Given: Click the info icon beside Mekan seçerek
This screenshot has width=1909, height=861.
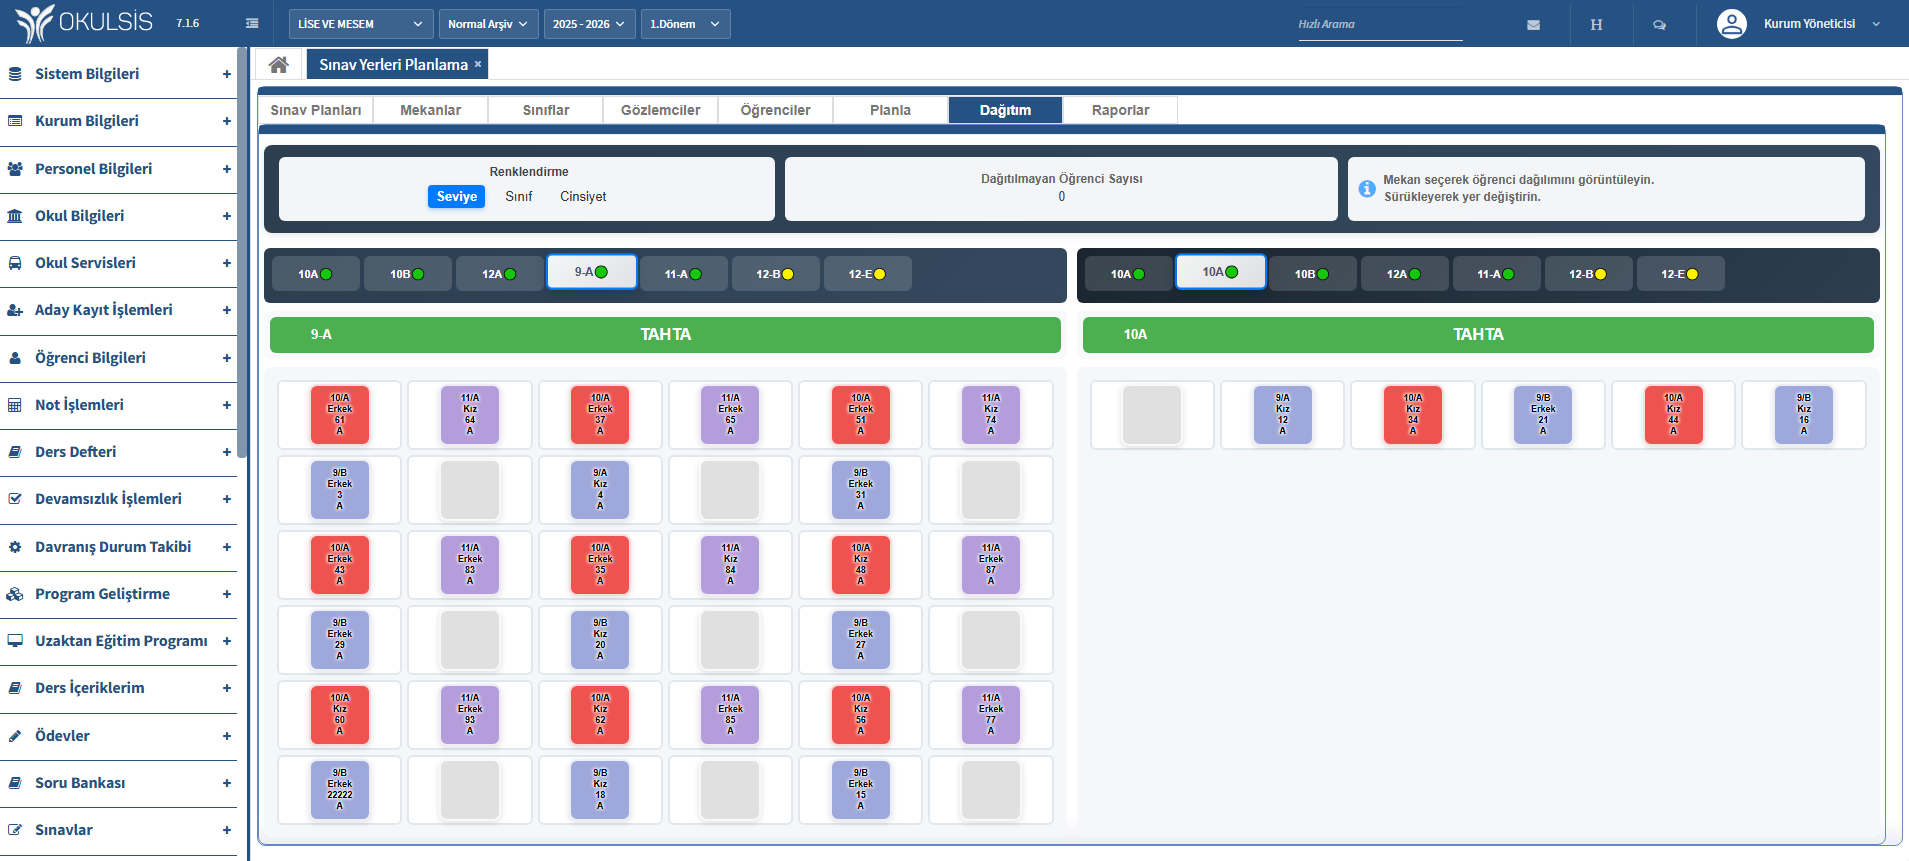Looking at the screenshot, I should point(1367,188).
